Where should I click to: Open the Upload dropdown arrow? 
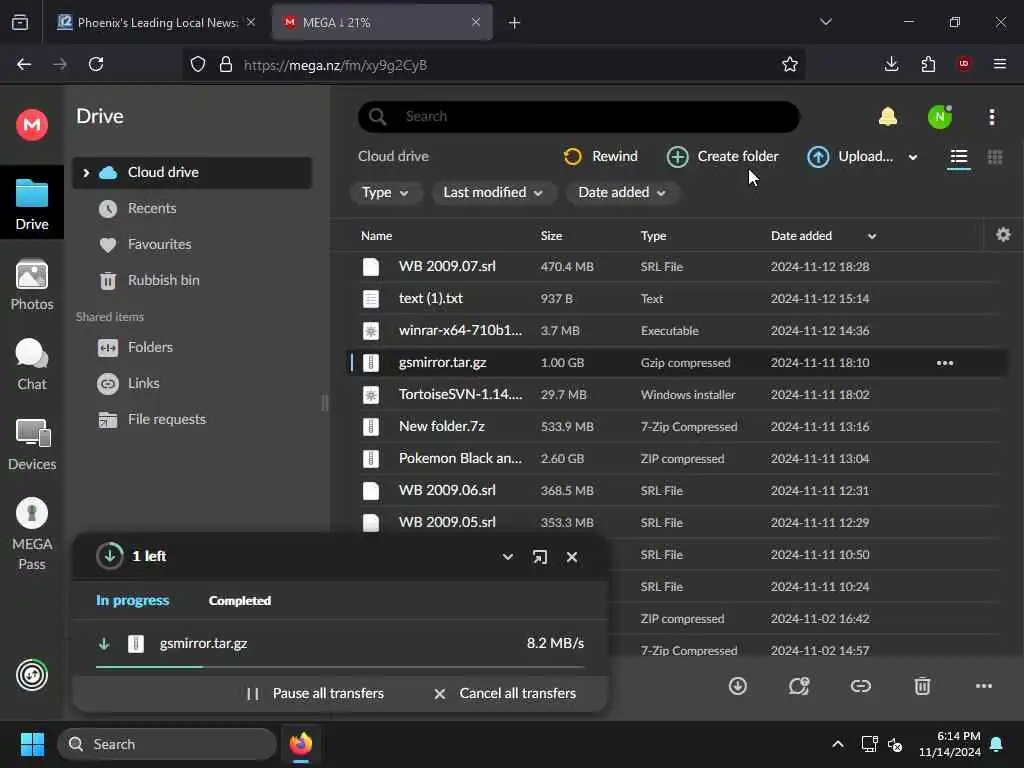[x=912, y=157]
